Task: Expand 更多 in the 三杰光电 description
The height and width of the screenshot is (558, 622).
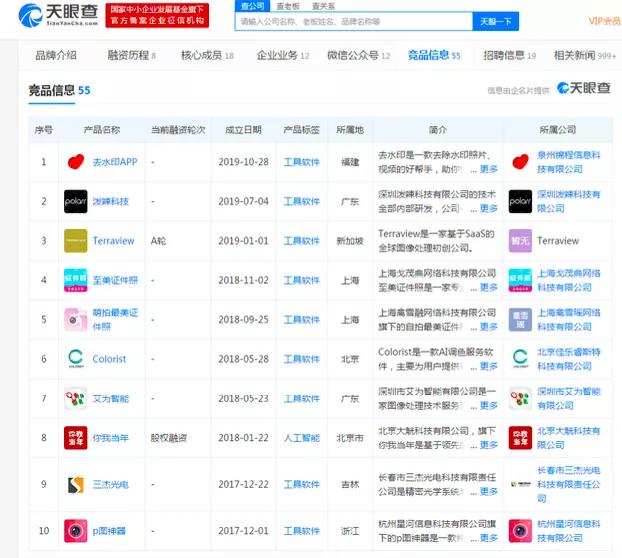Action: coord(488,492)
